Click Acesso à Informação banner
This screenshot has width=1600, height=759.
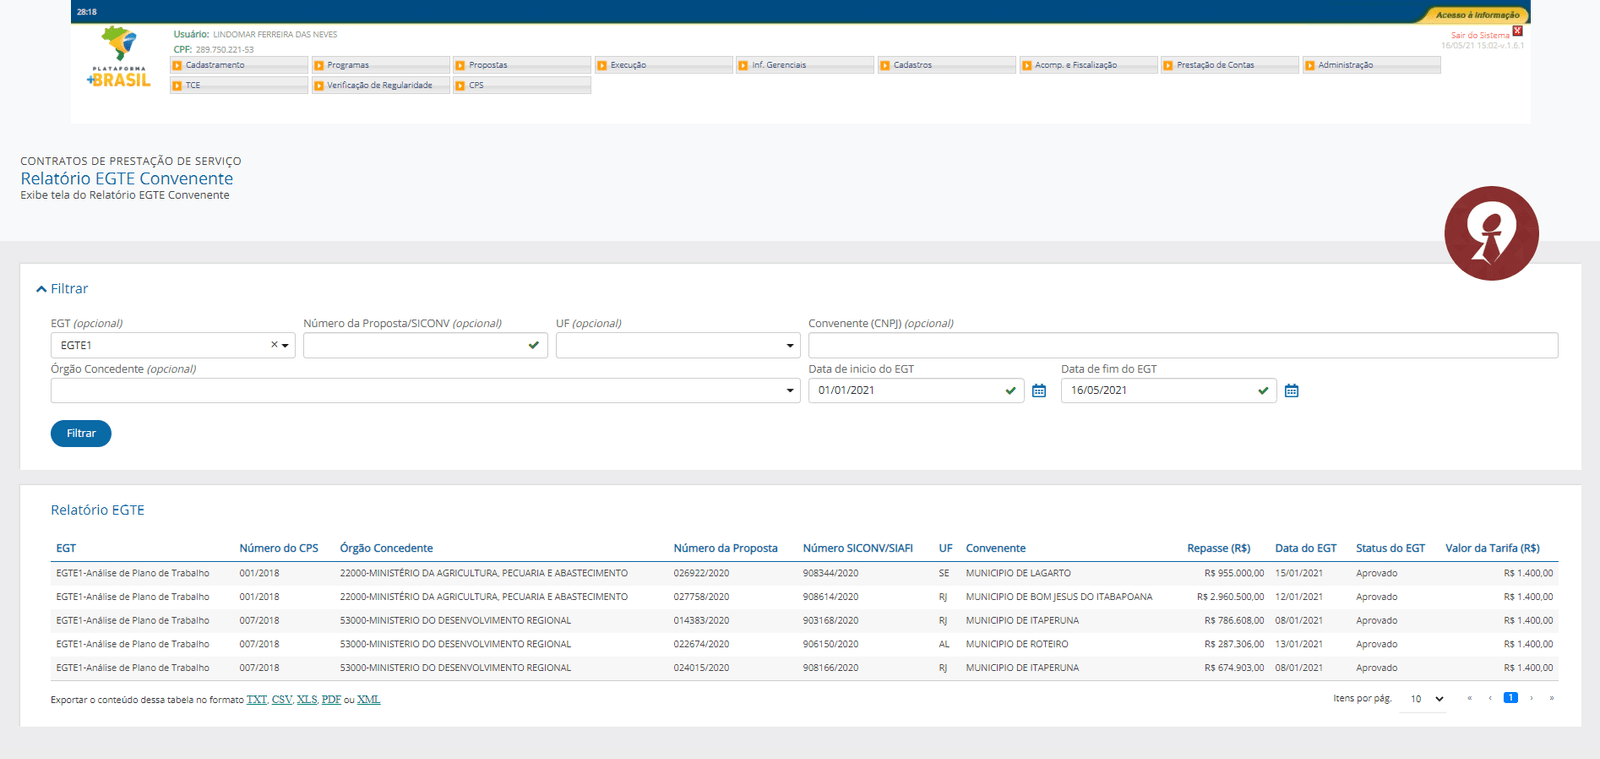(x=1476, y=15)
